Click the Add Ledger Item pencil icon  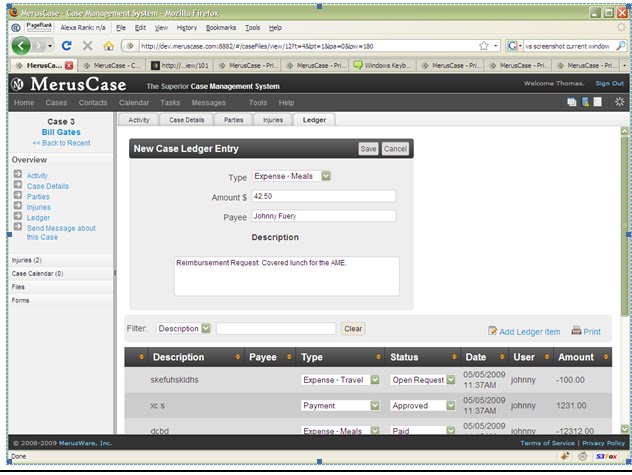(x=492, y=331)
